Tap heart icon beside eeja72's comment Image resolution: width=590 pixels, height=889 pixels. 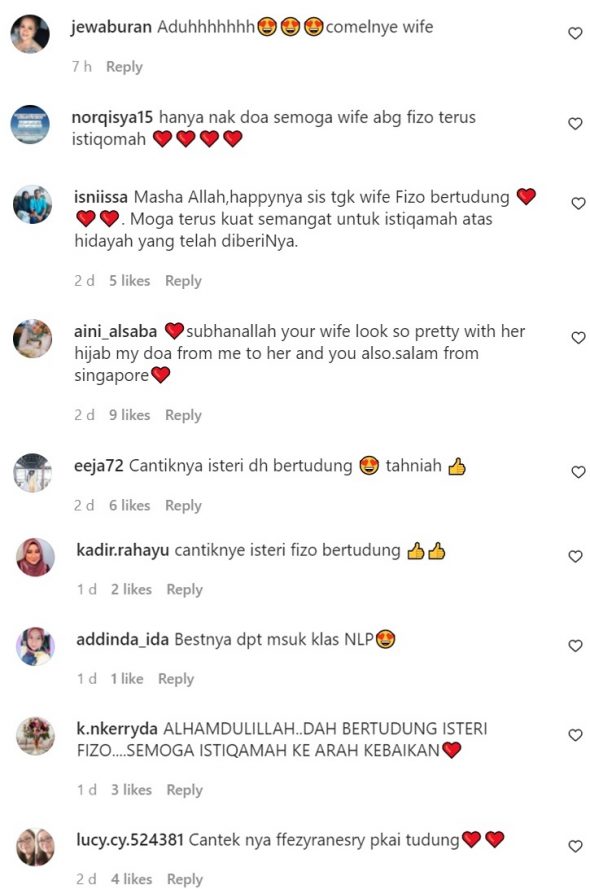coord(578,472)
